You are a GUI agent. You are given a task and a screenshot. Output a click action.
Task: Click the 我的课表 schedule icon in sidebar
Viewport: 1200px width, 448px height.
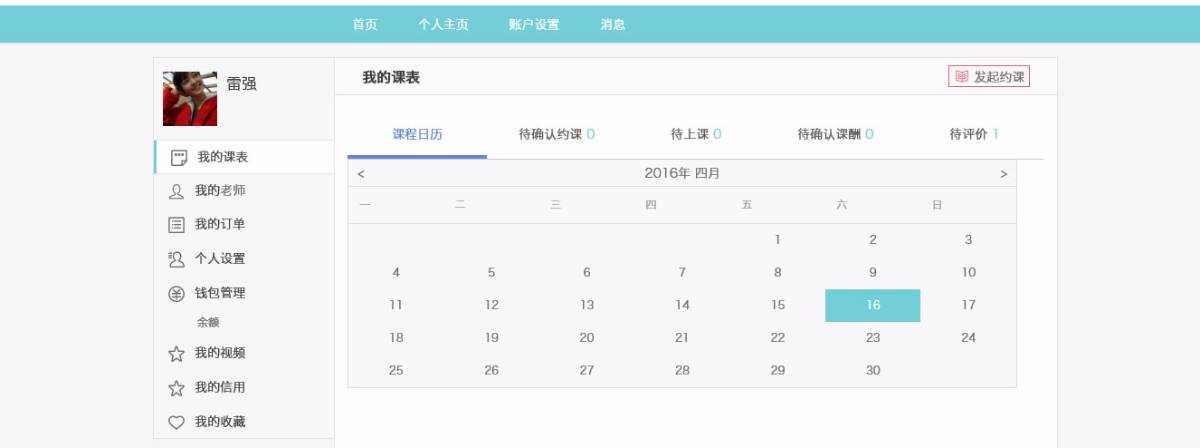tap(180, 158)
